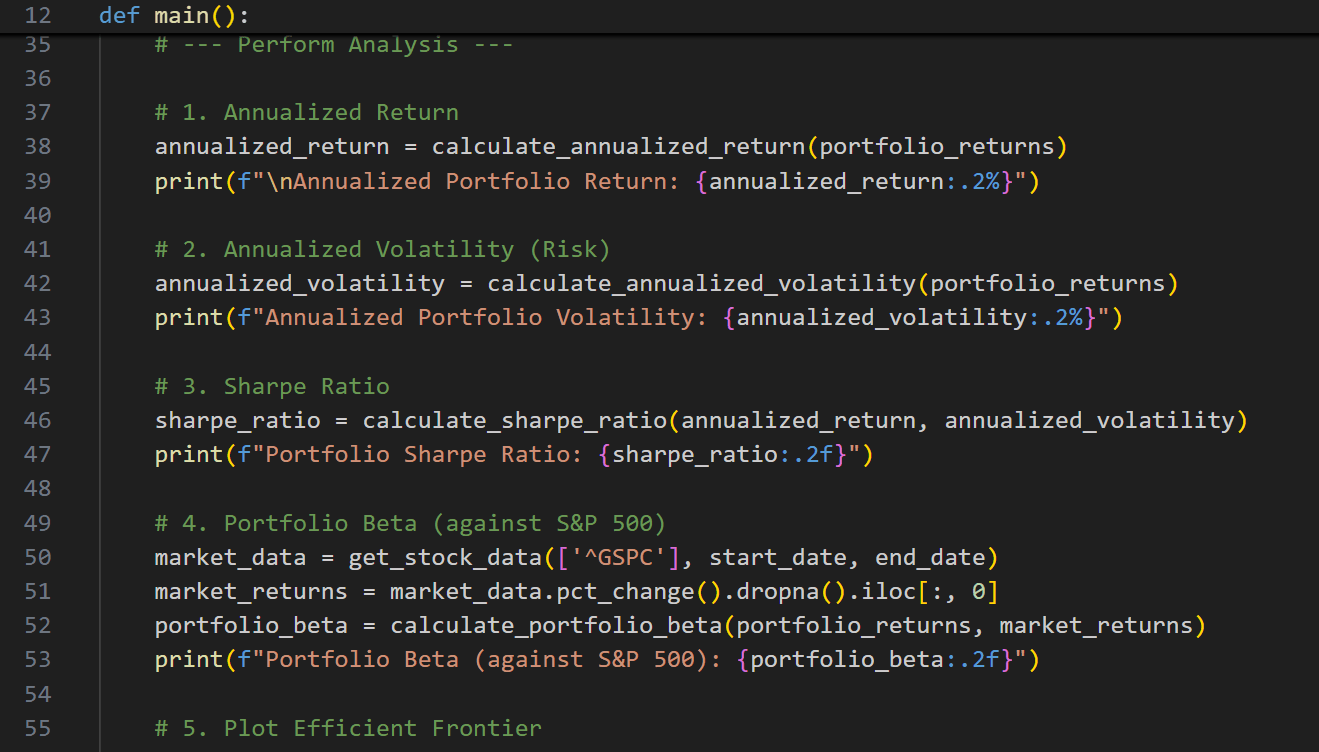
Task: Click the comment '# 3. Sharpe Ratio'
Action: pyautogui.click(x=272, y=386)
